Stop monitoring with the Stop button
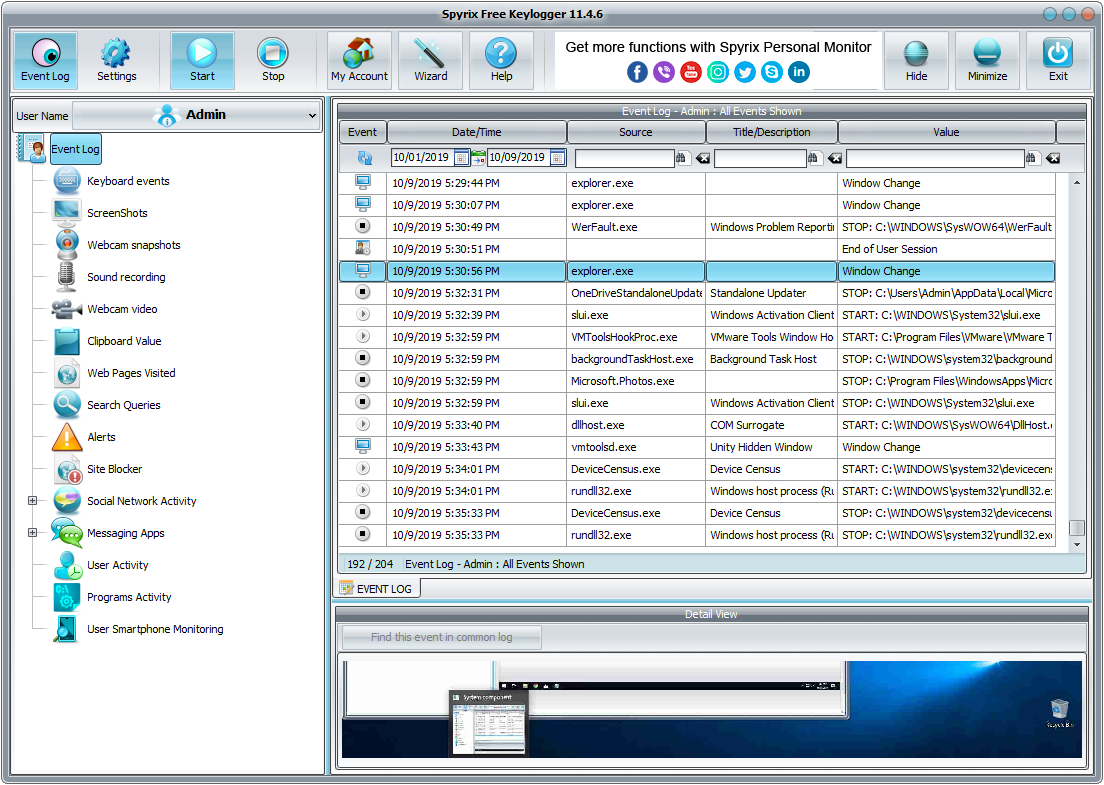Screen dimensions: 1104x785 273,61
